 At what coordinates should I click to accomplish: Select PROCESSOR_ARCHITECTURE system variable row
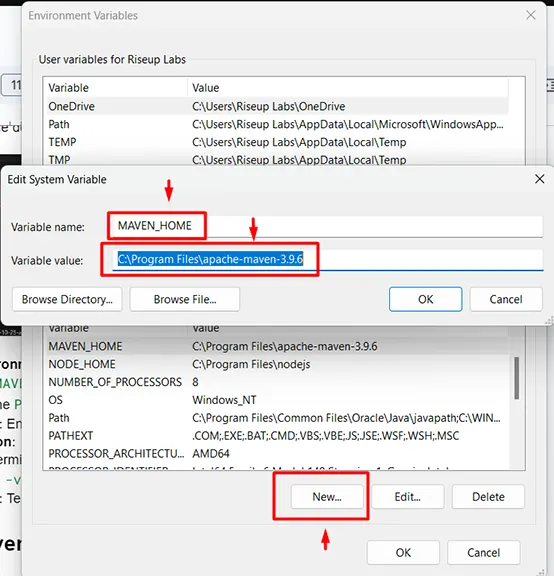pos(277,454)
